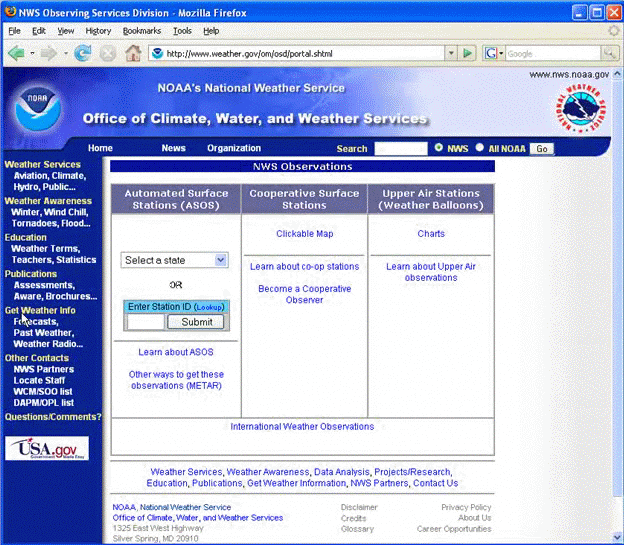Image resolution: width=624 pixels, height=545 pixels.
Task: Click Education sidebar heading
Action: coord(26,238)
